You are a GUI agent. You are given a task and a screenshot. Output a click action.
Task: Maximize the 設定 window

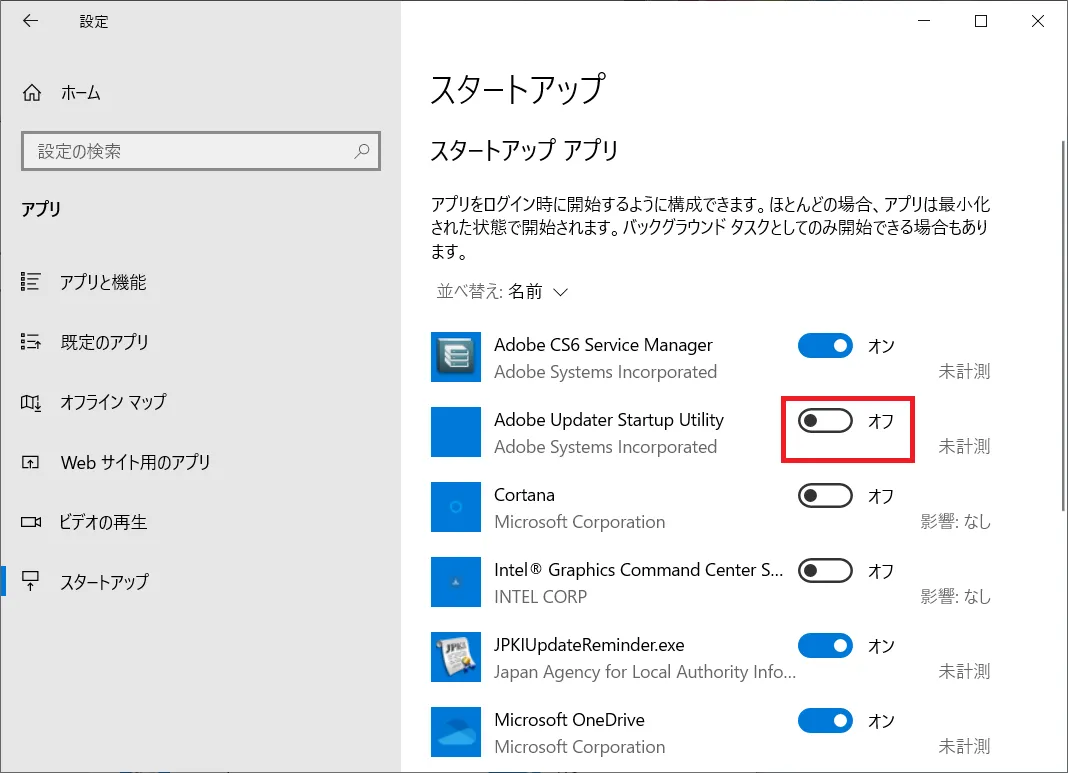coord(981,21)
